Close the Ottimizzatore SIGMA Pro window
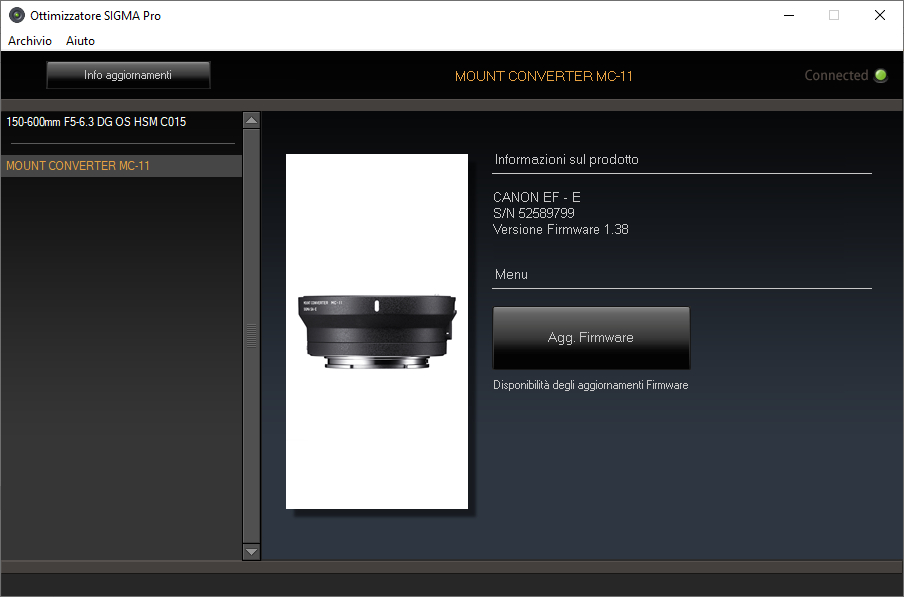Screen dimensions: 904x597 click(880, 16)
